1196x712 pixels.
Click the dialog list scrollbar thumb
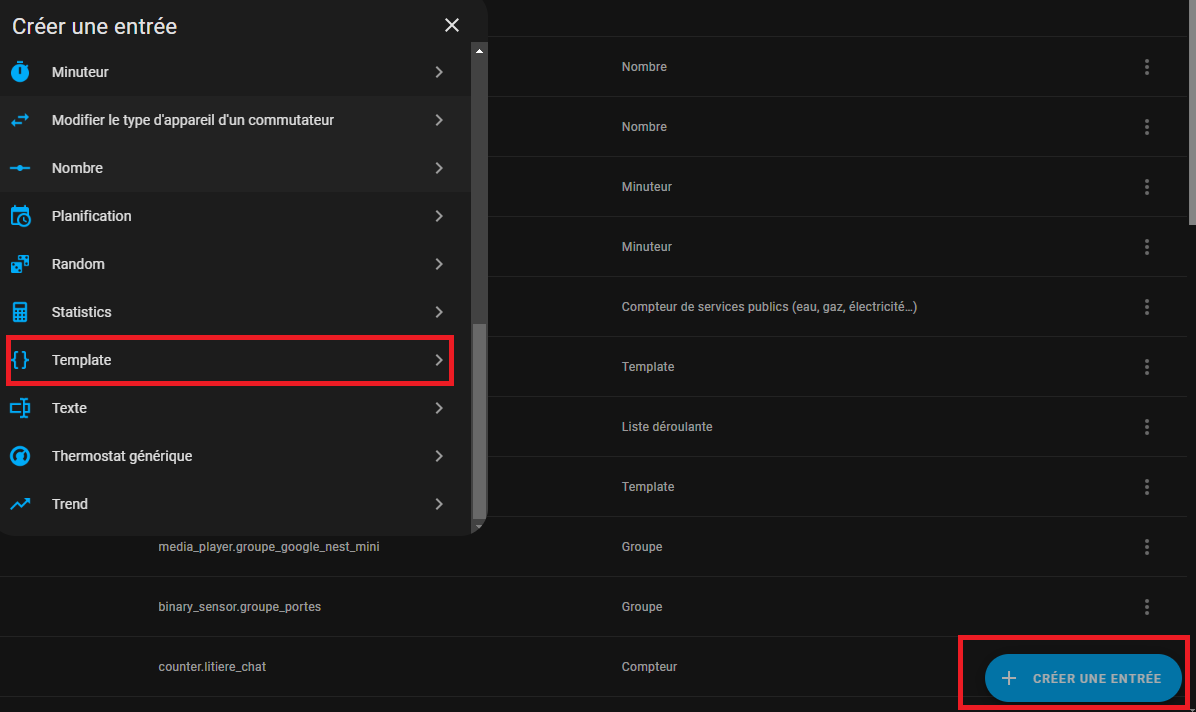click(479, 420)
